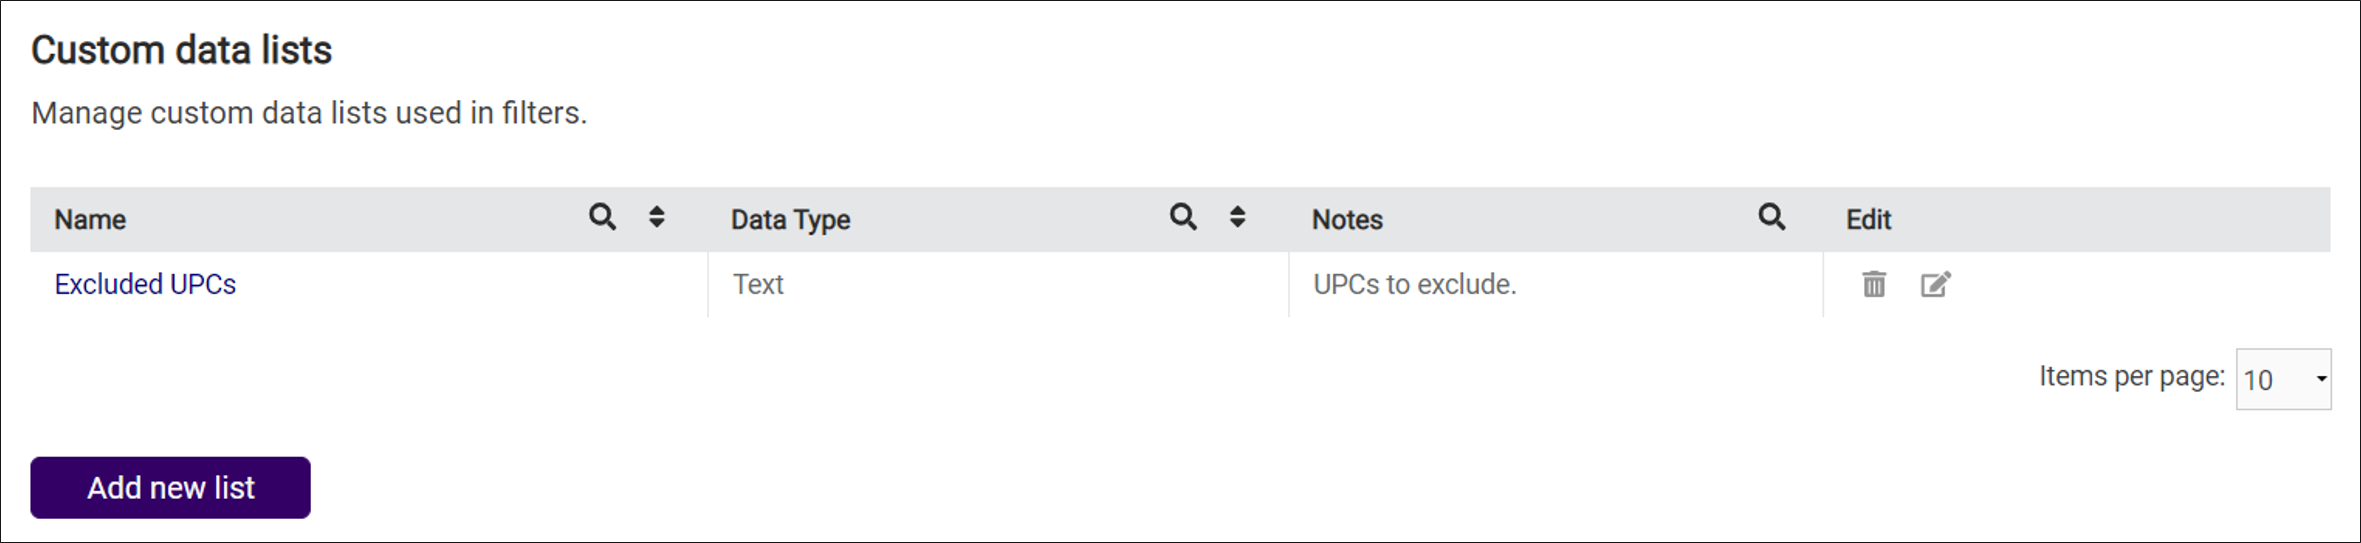The height and width of the screenshot is (543, 2361).
Task: Sort the list by Name
Action: [657, 216]
